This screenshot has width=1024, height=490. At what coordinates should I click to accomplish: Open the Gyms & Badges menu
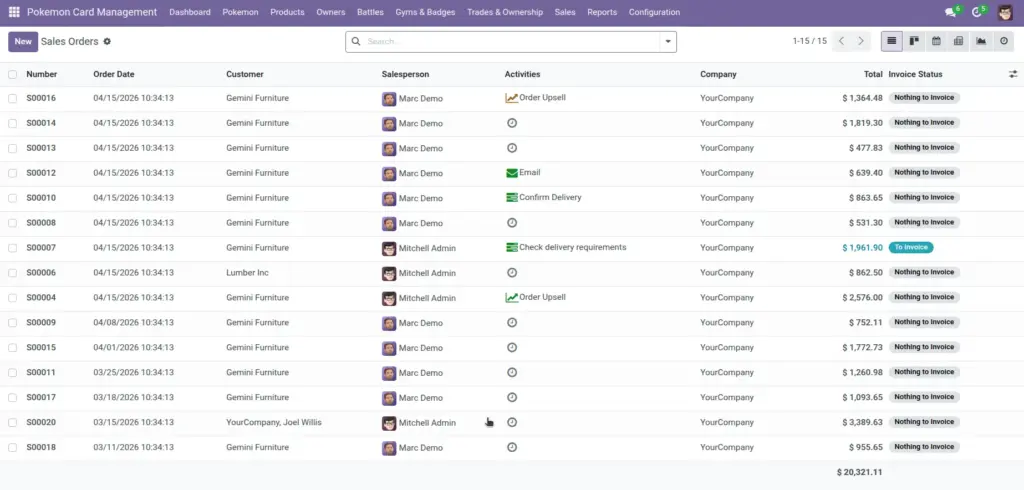[x=425, y=12]
